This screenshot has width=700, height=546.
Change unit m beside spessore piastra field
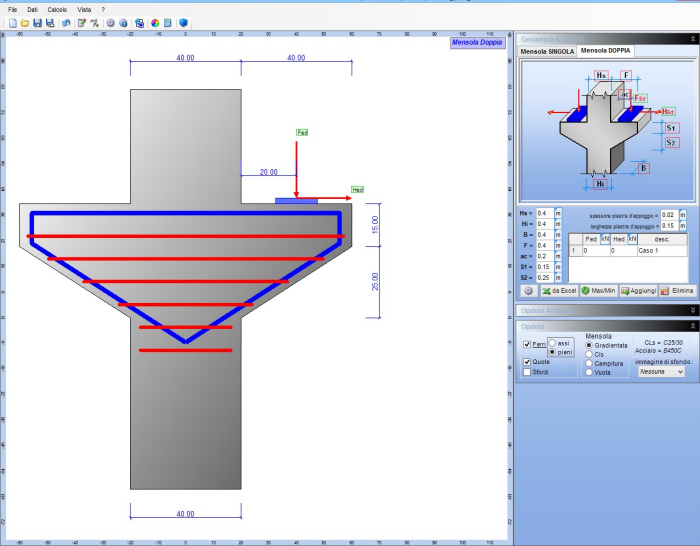click(683, 215)
